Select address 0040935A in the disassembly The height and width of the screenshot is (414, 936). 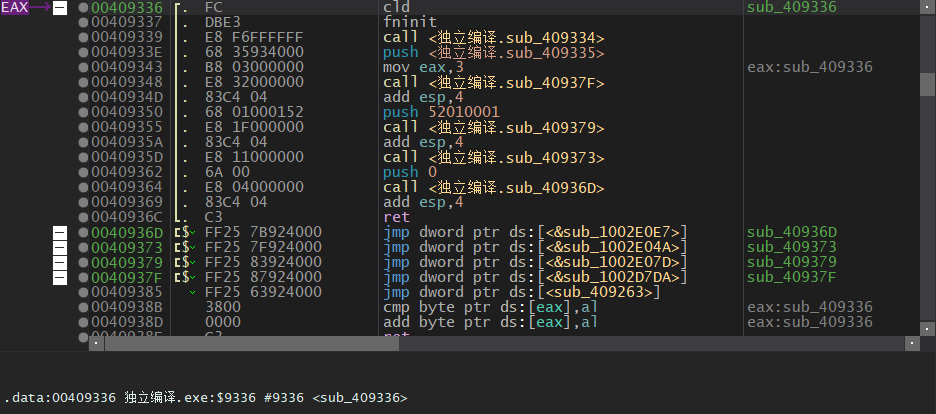pyautogui.click(x=127, y=143)
